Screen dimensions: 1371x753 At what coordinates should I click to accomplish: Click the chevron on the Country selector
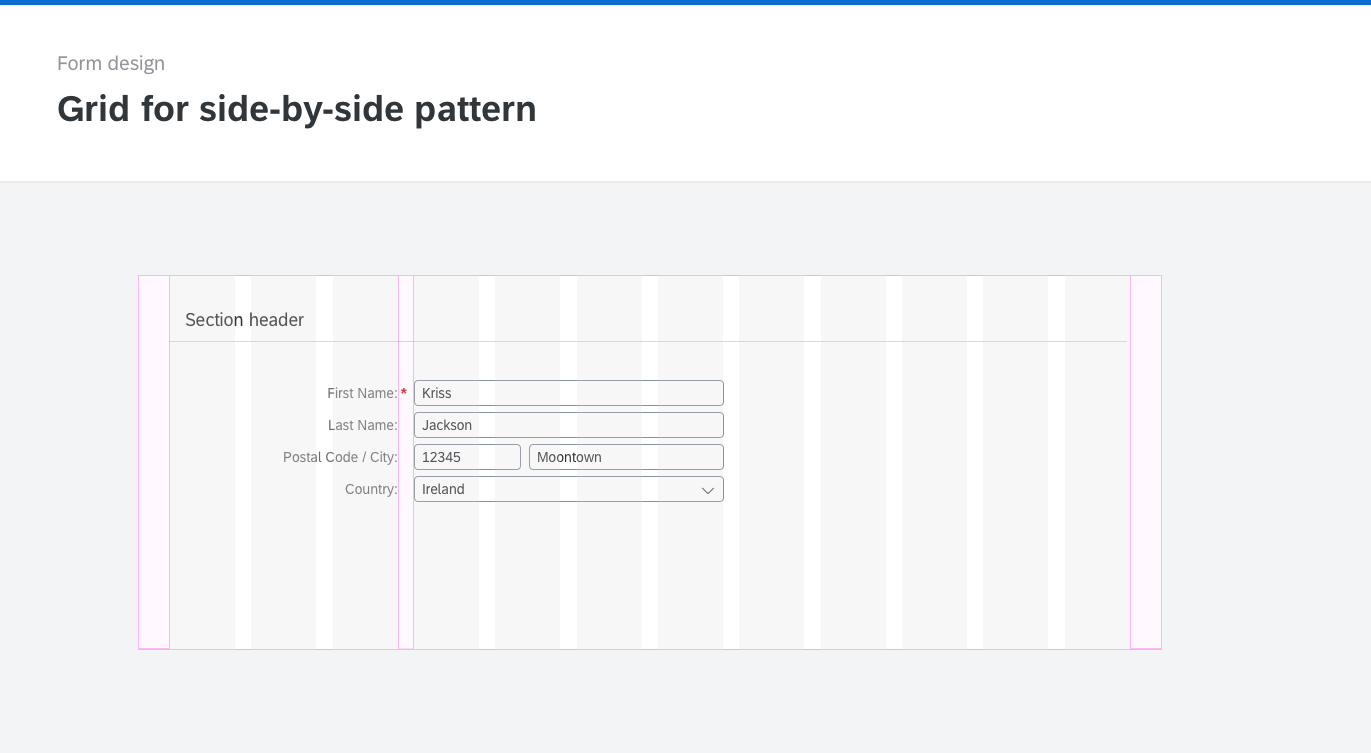pos(708,489)
